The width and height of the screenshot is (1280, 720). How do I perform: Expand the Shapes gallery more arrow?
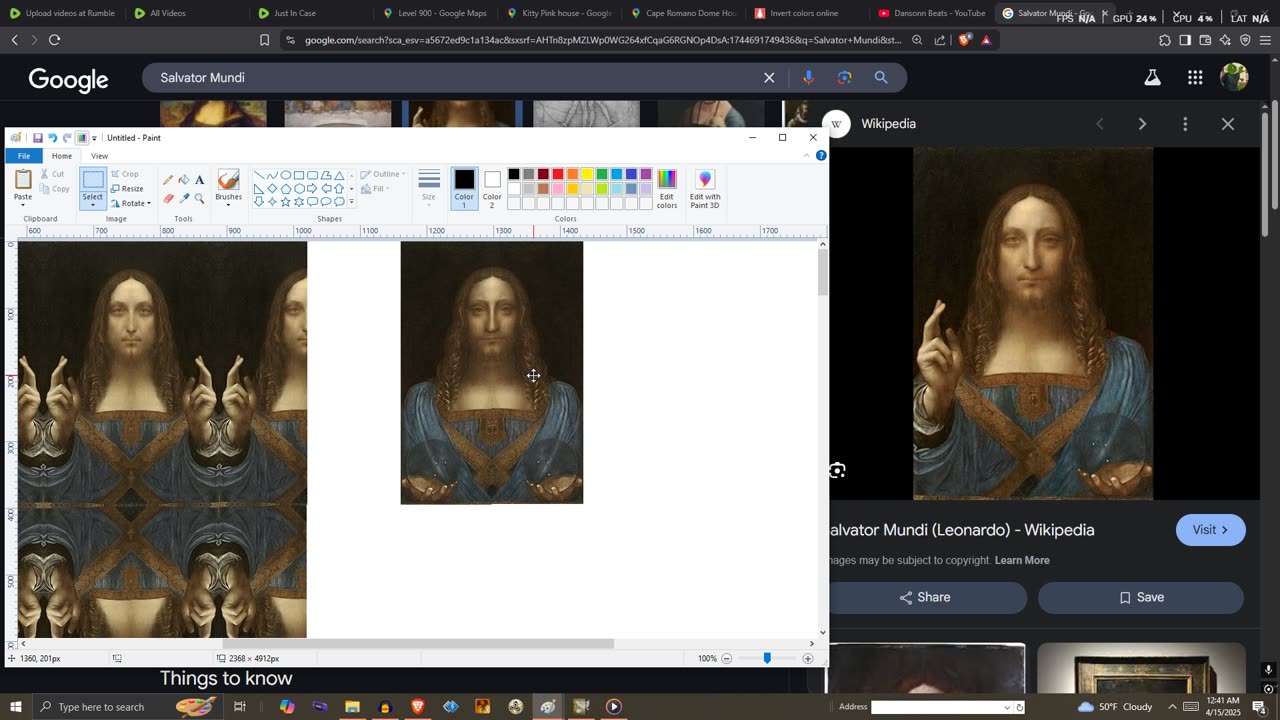point(351,201)
